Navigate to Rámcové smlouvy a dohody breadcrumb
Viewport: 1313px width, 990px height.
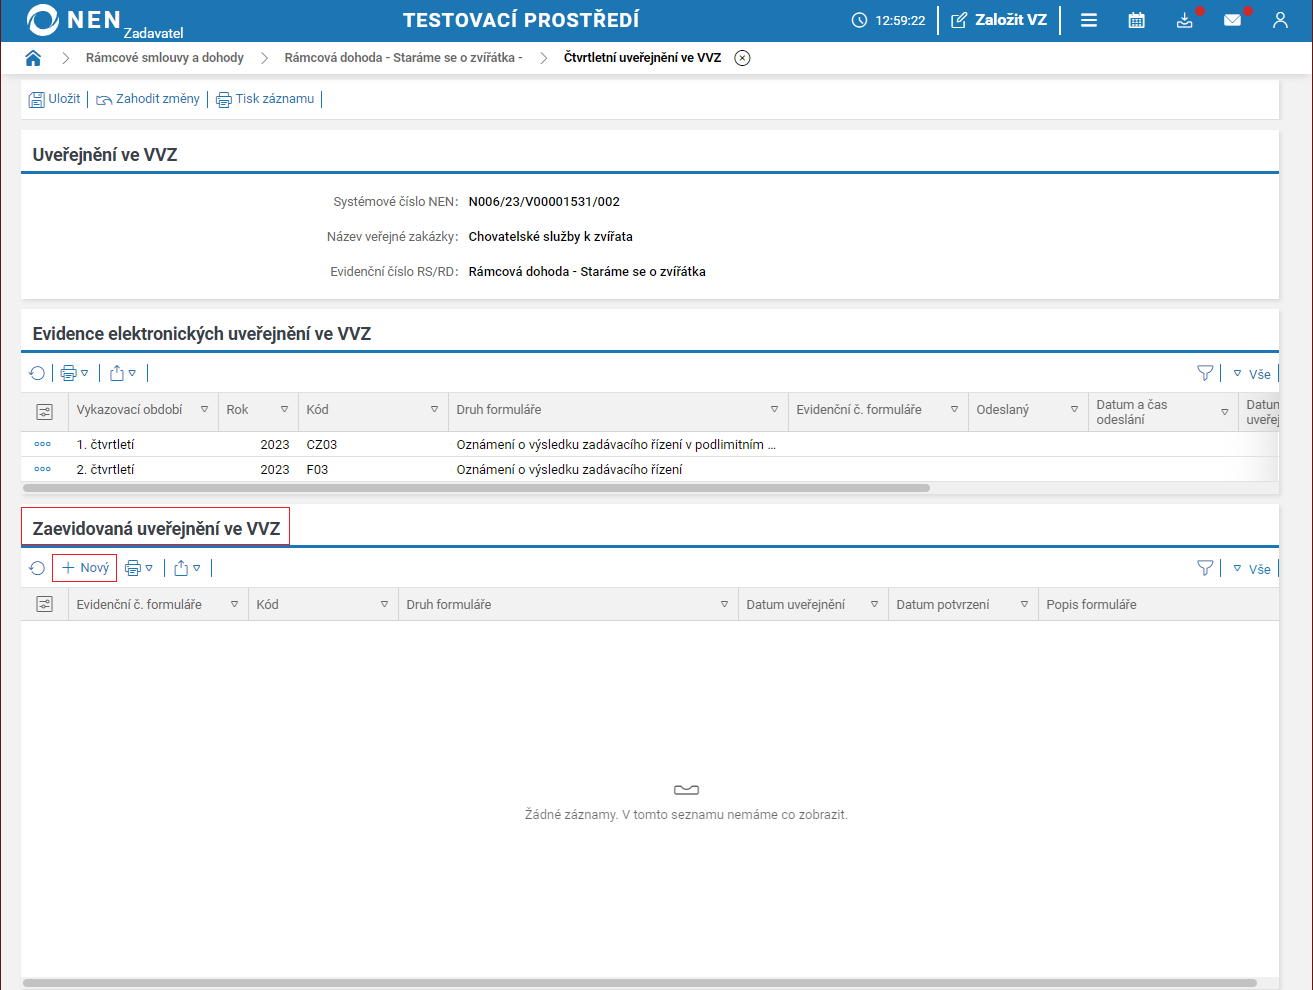165,58
